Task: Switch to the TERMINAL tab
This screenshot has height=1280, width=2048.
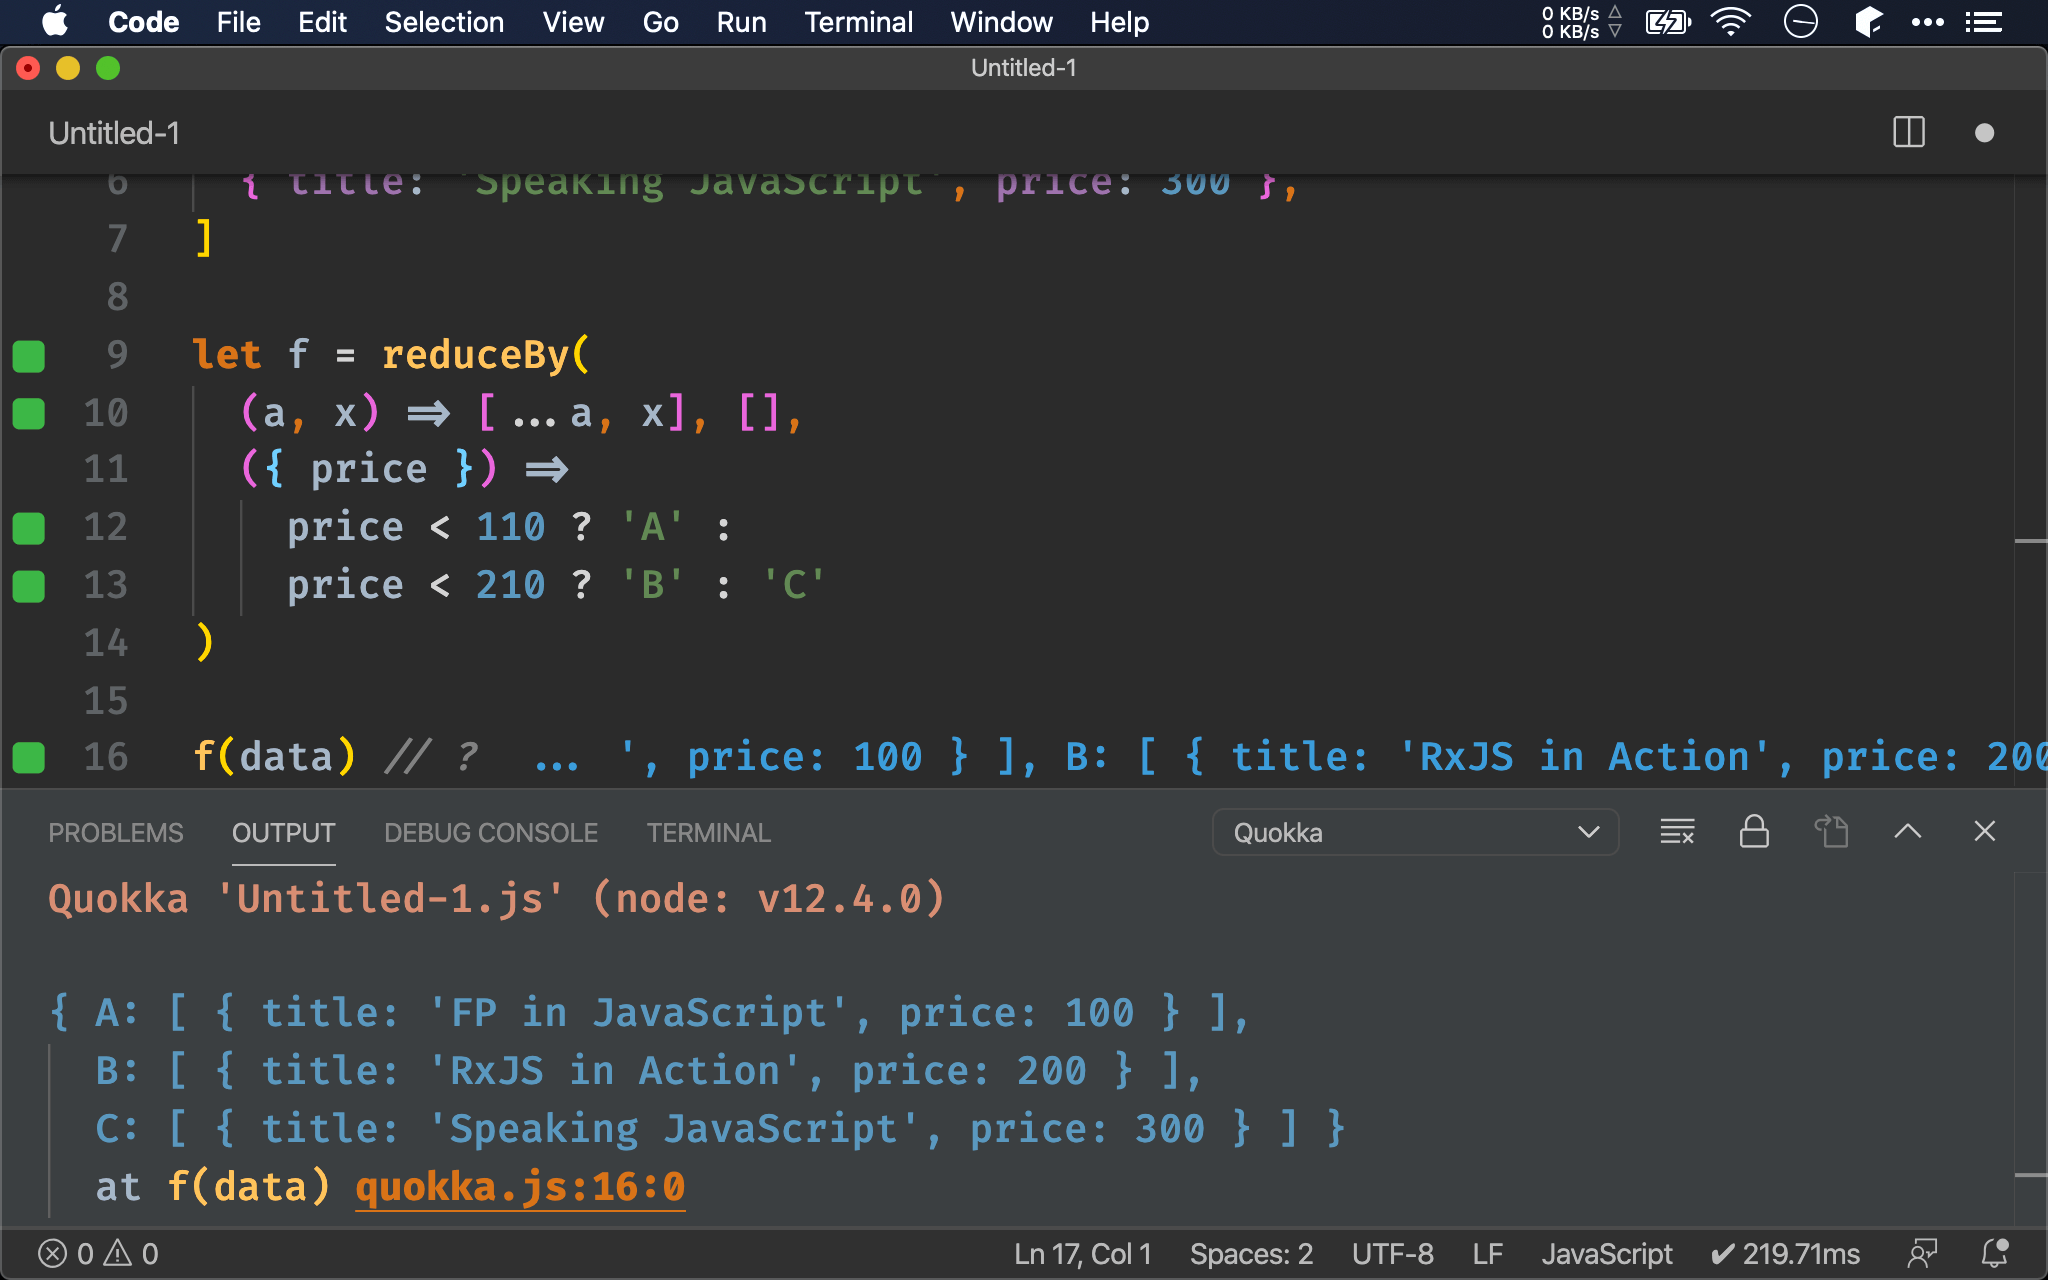Action: (708, 833)
